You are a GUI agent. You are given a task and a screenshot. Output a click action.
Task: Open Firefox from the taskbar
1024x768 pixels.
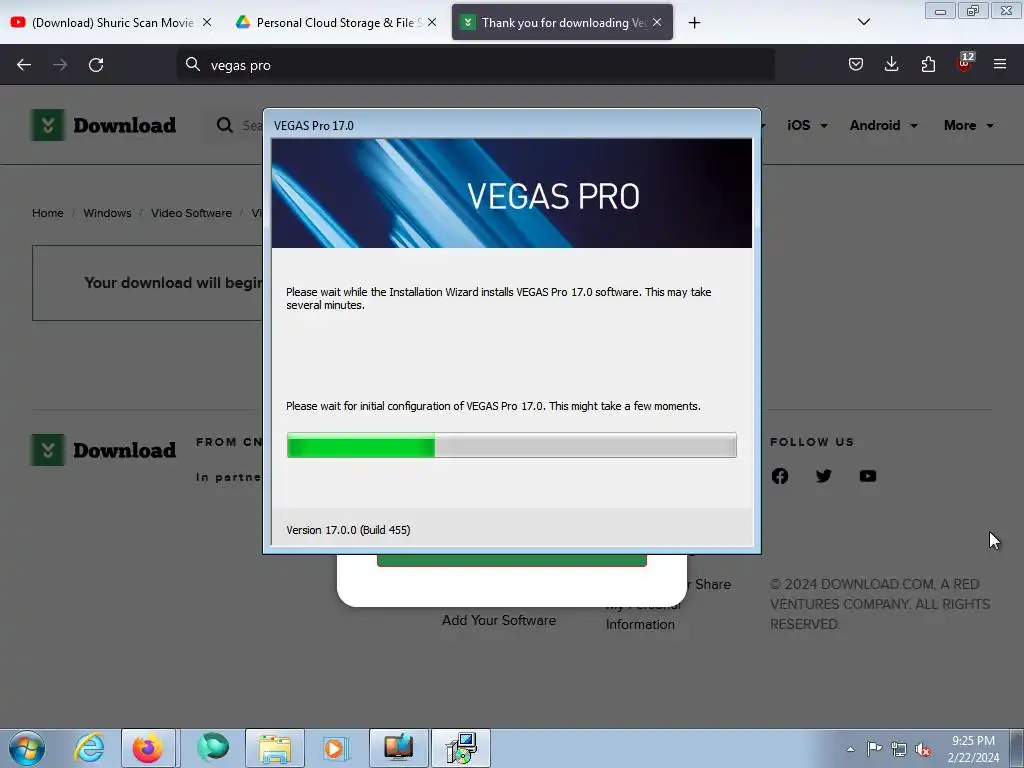pyautogui.click(x=148, y=748)
